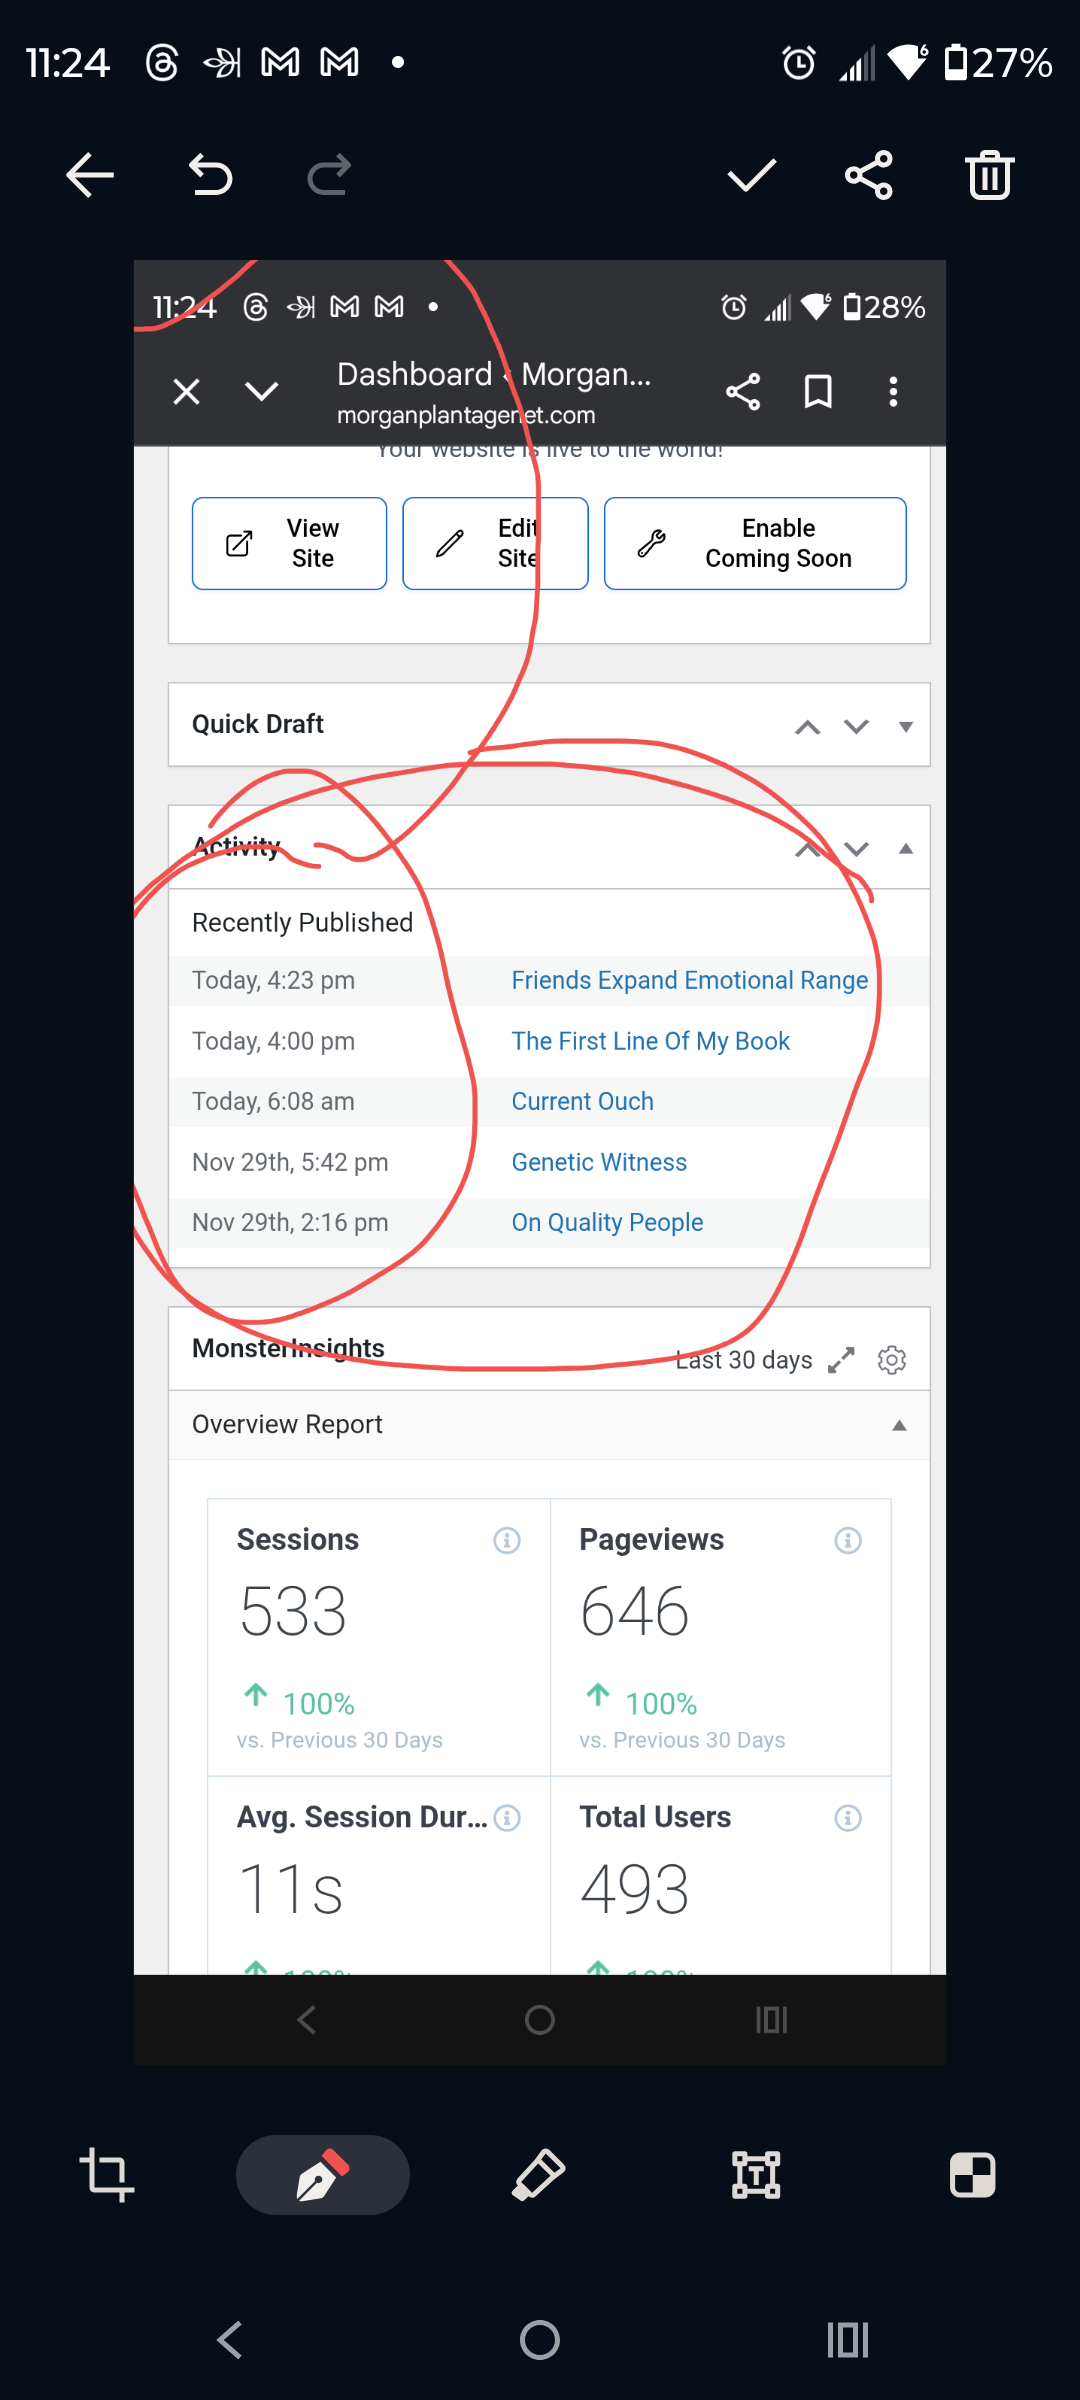Select the crop tool
This screenshot has height=2400, width=1080.
click(x=106, y=2174)
